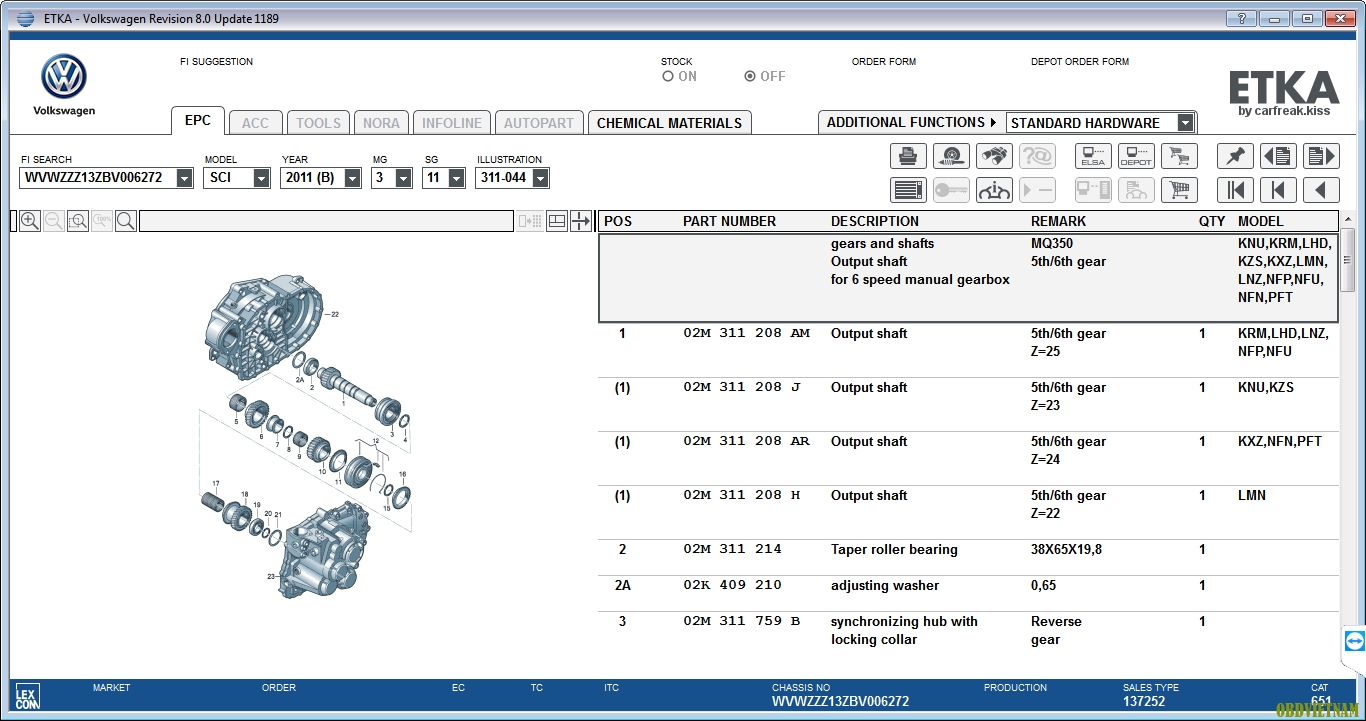Open the DEPOT icon button
This screenshot has height=721, width=1366.
coord(1136,156)
